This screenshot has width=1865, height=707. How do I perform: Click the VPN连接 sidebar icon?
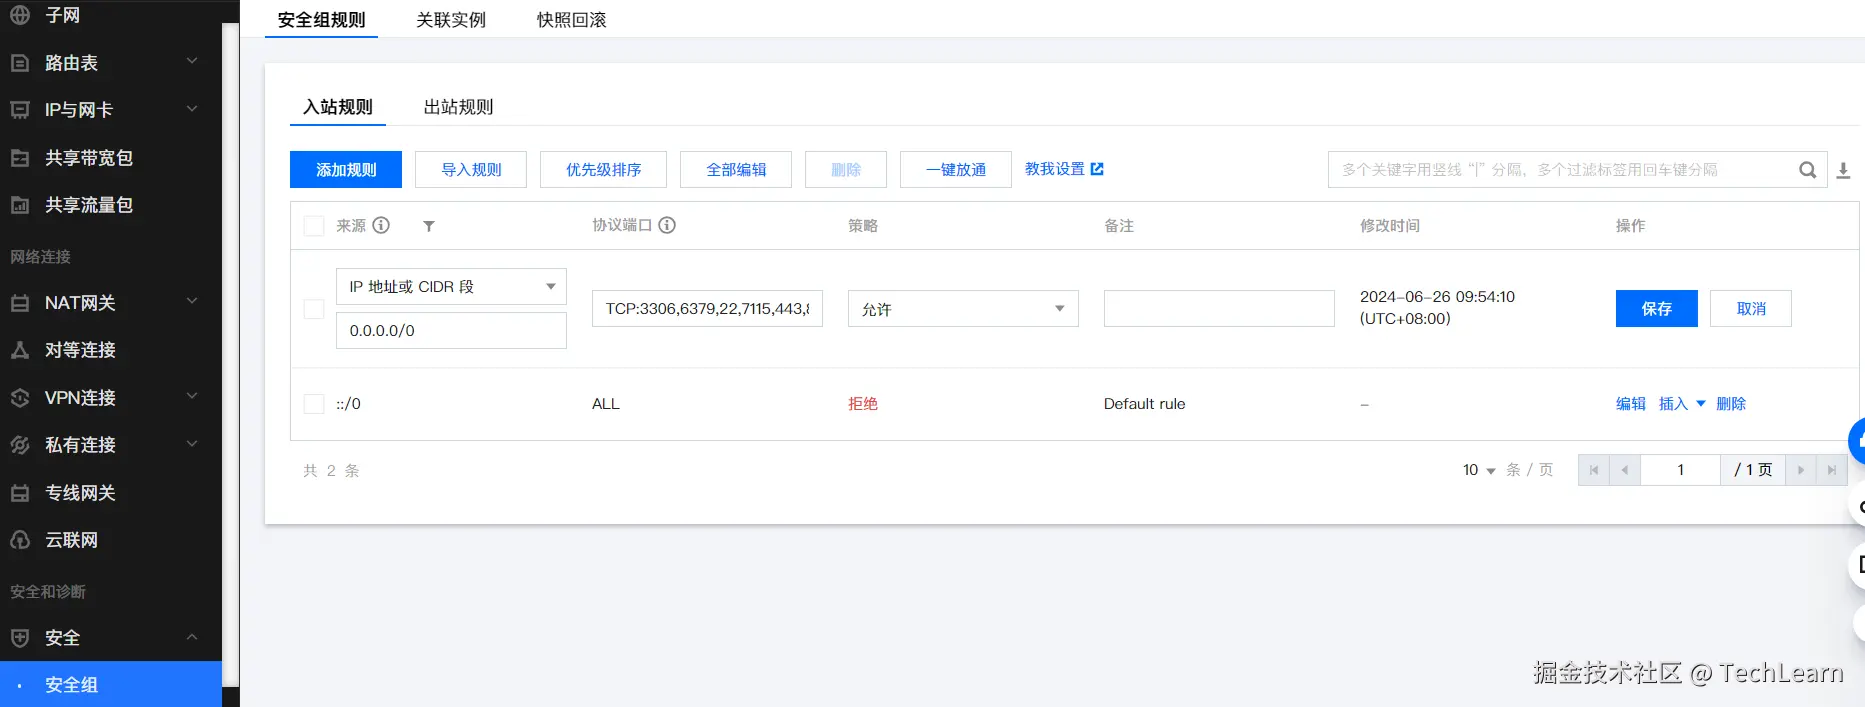tap(20, 398)
